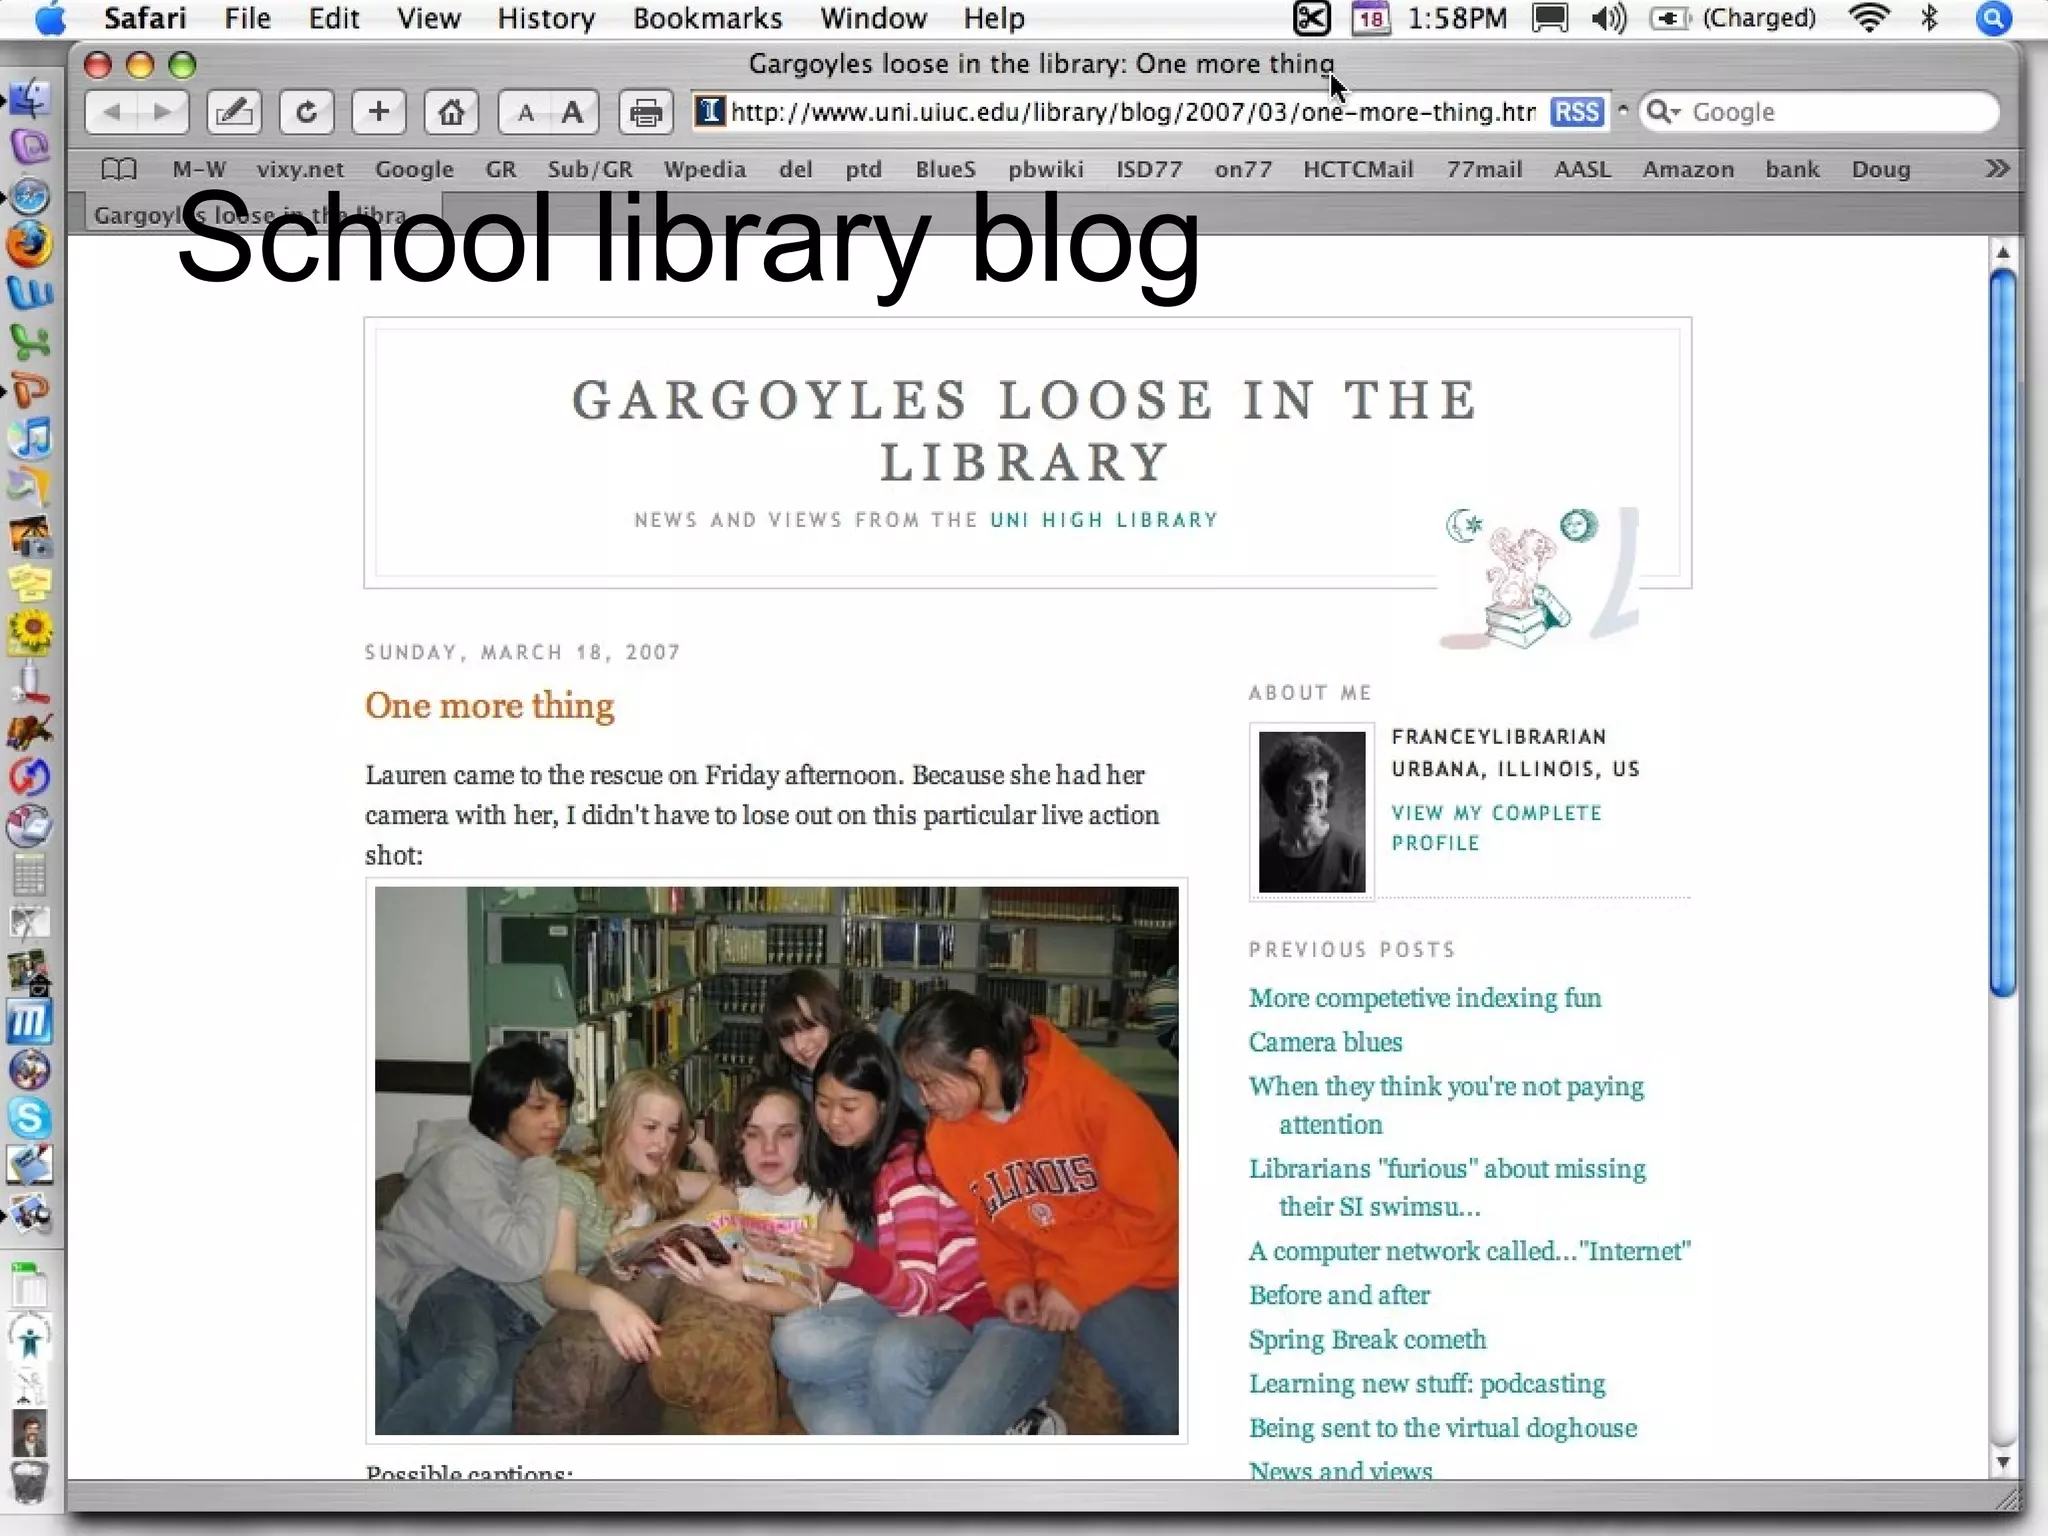Click View My Complete Profile link
Viewport: 2048px width, 1536px height.
tap(1496, 828)
